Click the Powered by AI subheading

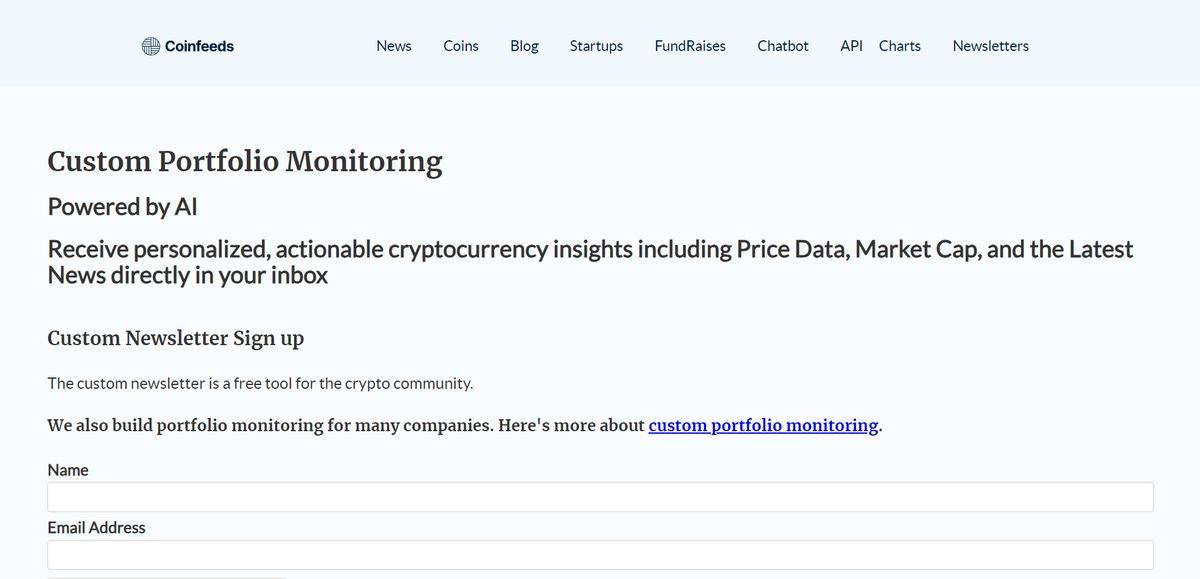pos(122,207)
